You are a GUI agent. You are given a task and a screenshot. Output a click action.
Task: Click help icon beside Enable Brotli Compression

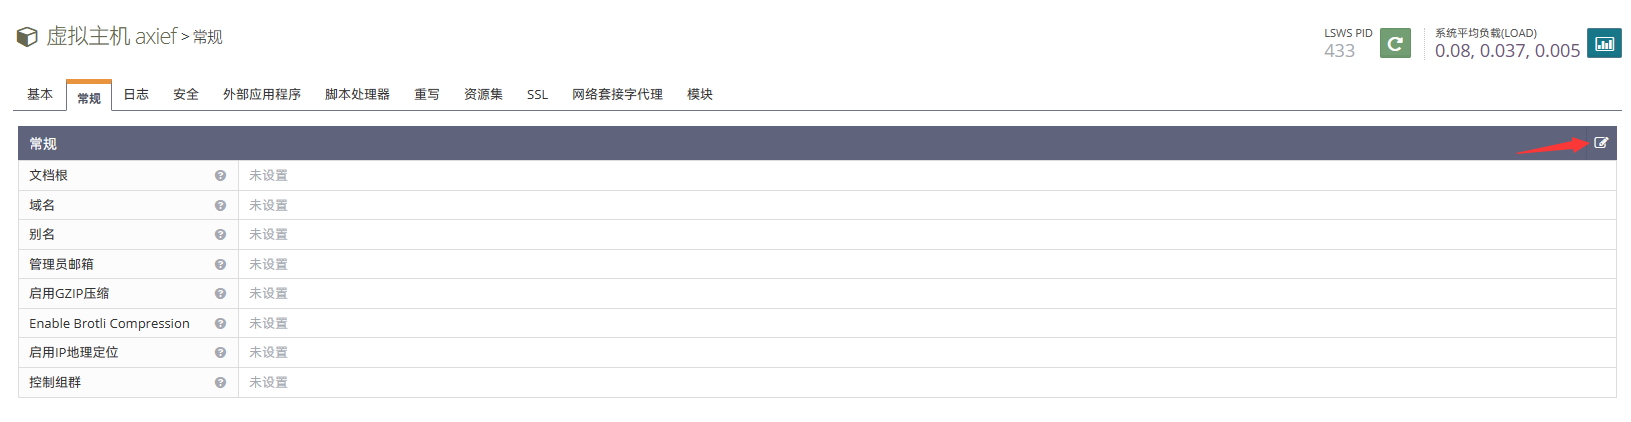point(220,323)
